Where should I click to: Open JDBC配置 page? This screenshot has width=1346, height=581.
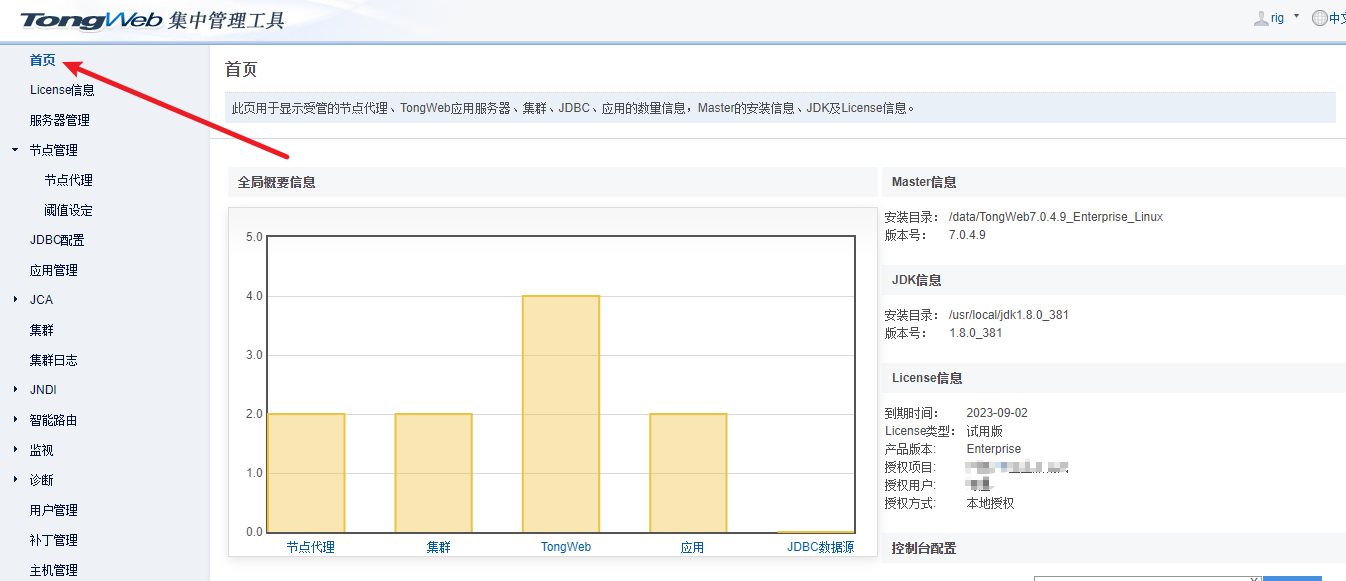coord(57,240)
